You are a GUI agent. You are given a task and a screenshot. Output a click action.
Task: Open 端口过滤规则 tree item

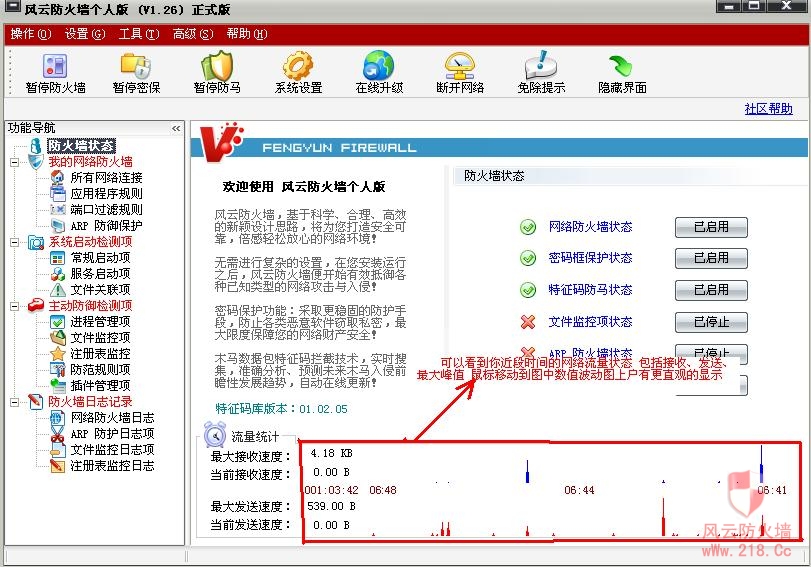pos(107,210)
